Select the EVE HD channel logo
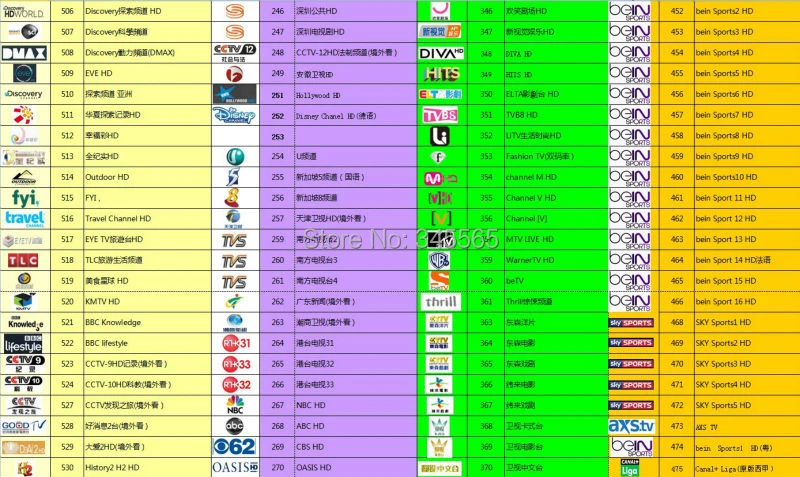This screenshot has width=800, height=477. click(24, 73)
